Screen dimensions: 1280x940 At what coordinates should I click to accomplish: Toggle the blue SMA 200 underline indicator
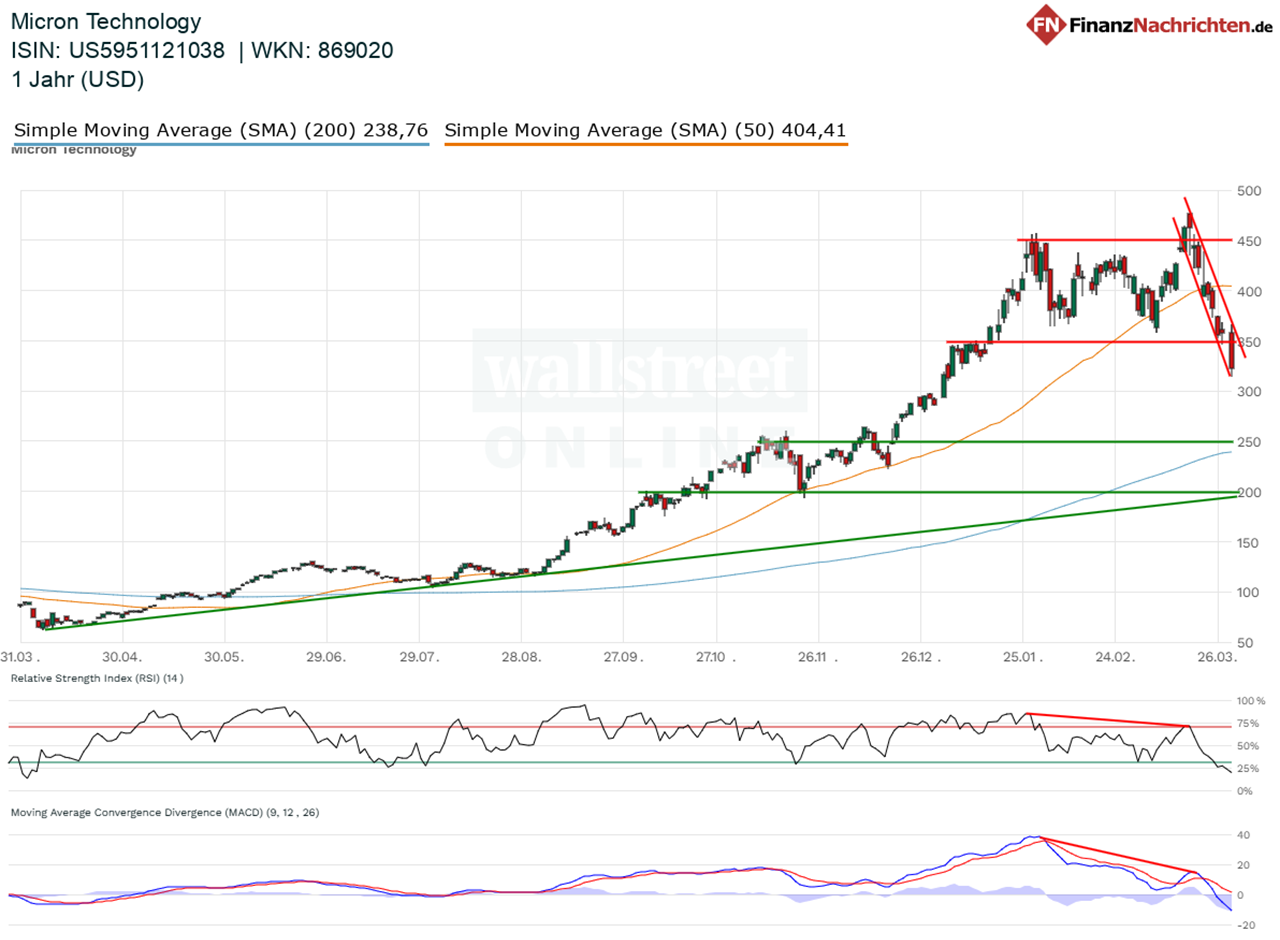220,143
